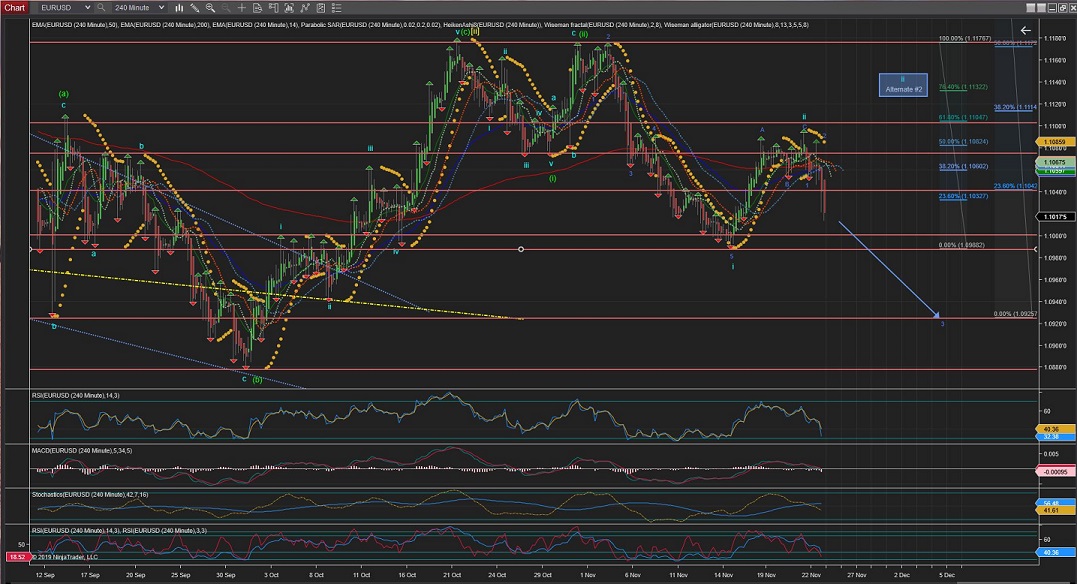Click the zoom out magnifier icon
The image size is (1077, 584).
pos(227,7)
